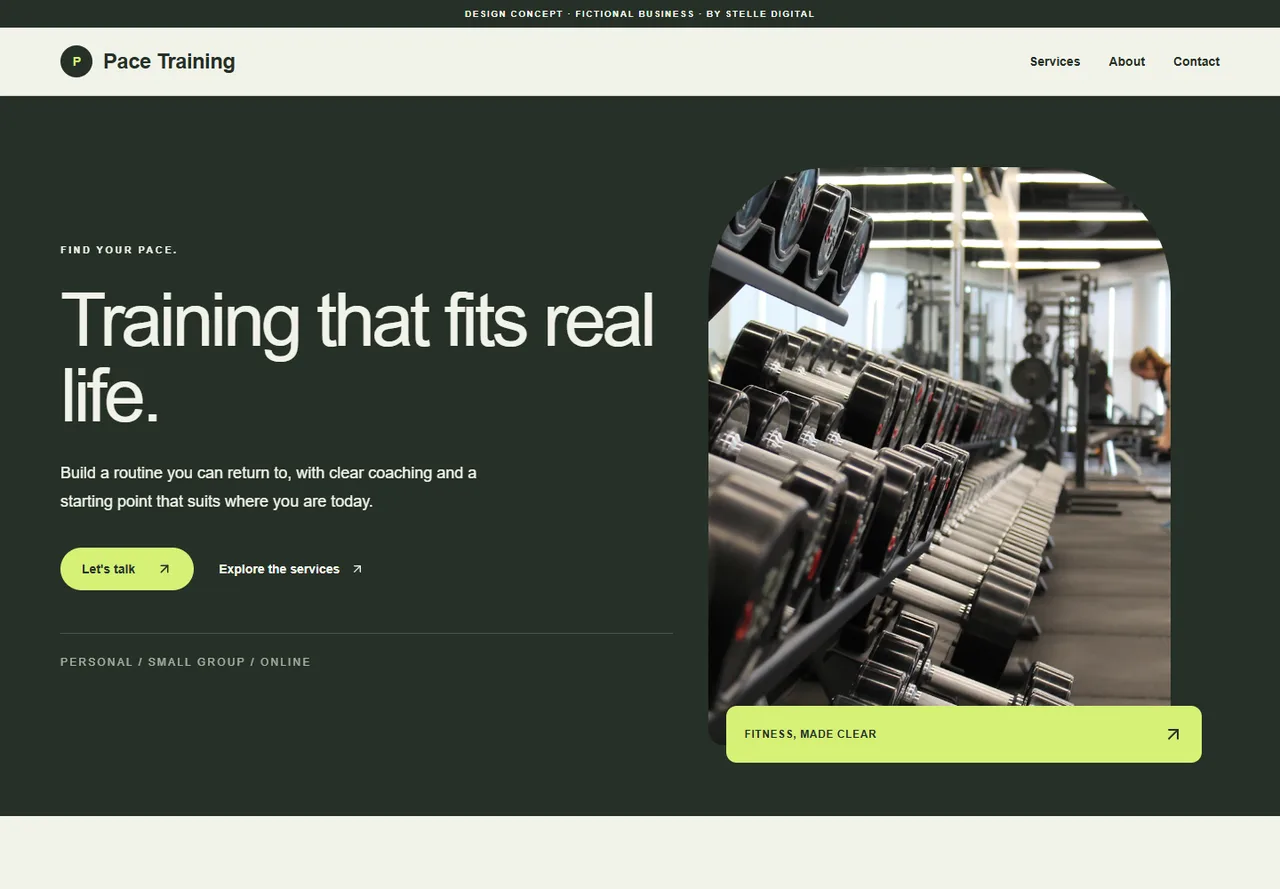Click the arrow icon in Let's talk
The width and height of the screenshot is (1280, 889).
[x=165, y=569]
